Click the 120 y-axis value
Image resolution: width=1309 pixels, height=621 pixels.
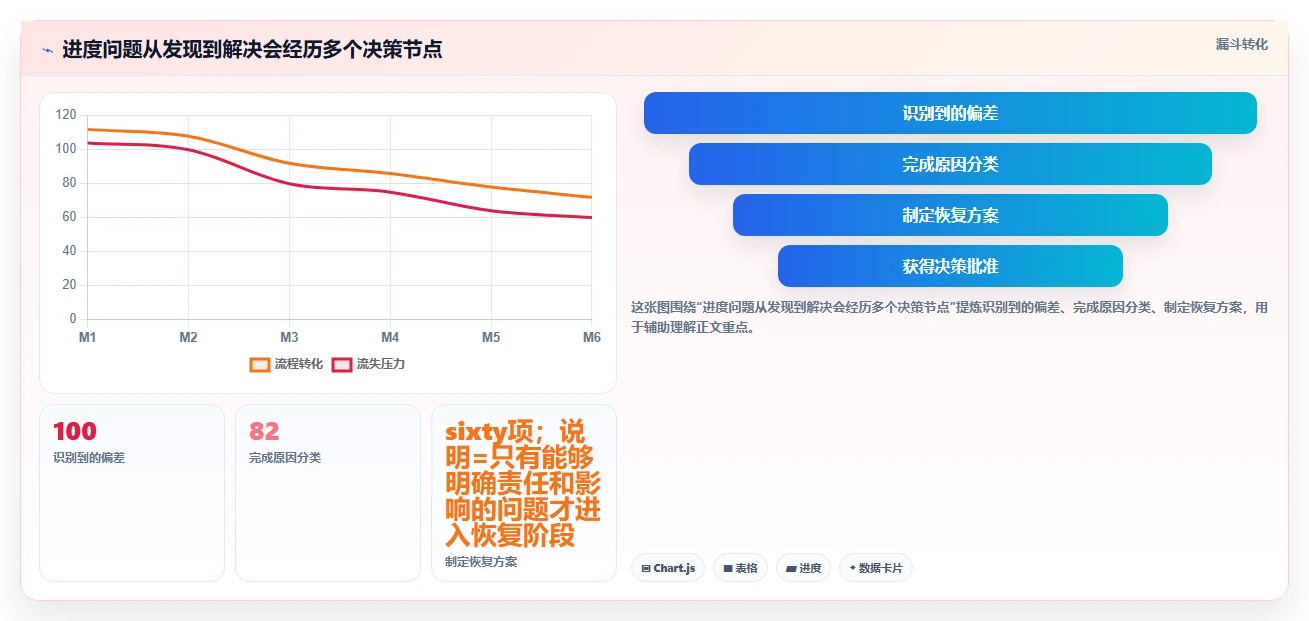point(66,115)
